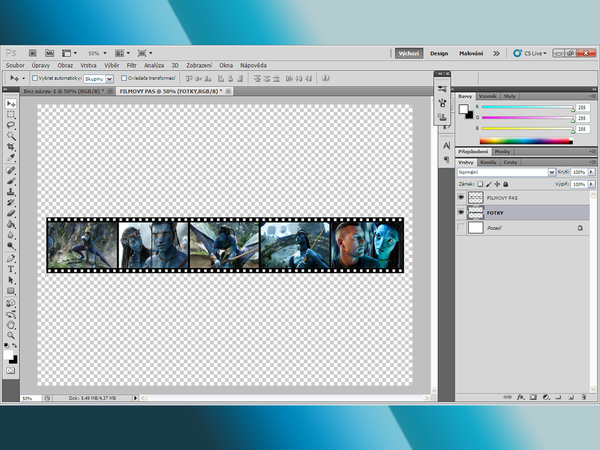Select the Pozadí layer thumbnail
This screenshot has width=600, height=450.
[476, 229]
